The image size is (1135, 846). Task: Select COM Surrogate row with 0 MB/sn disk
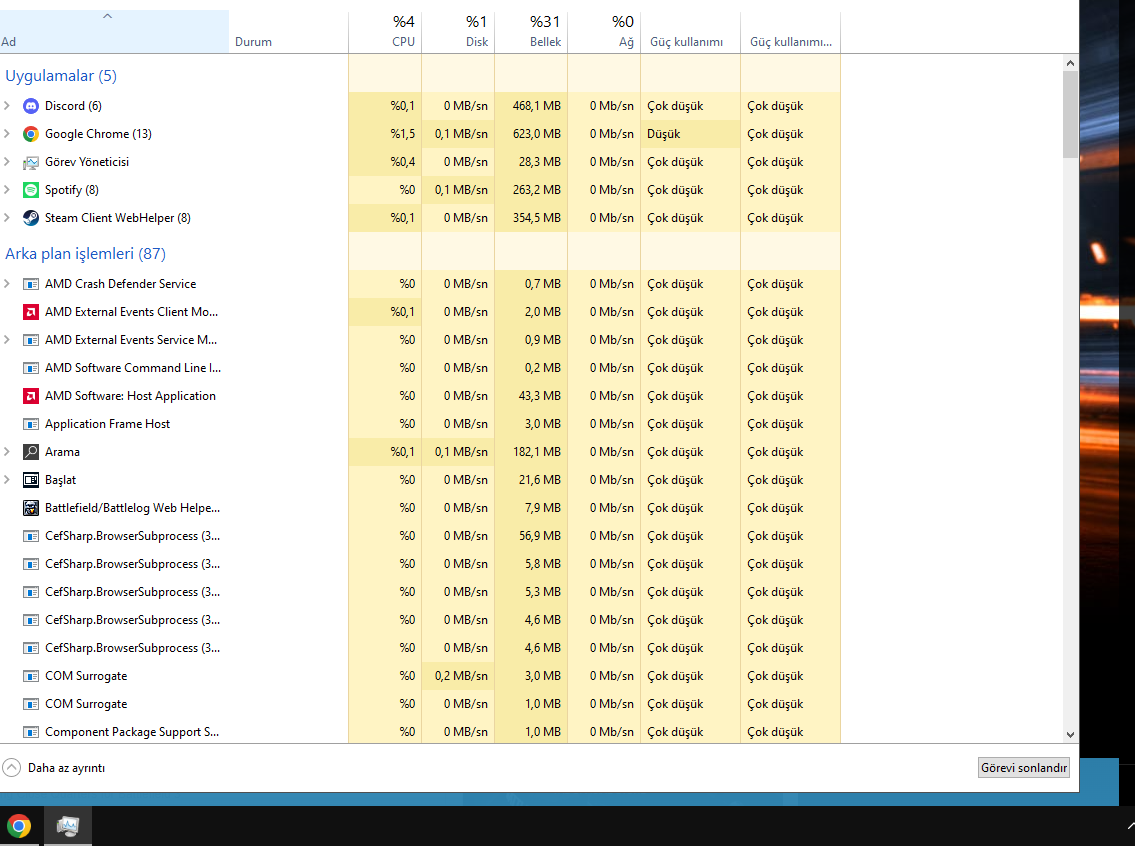pyautogui.click(x=420, y=704)
